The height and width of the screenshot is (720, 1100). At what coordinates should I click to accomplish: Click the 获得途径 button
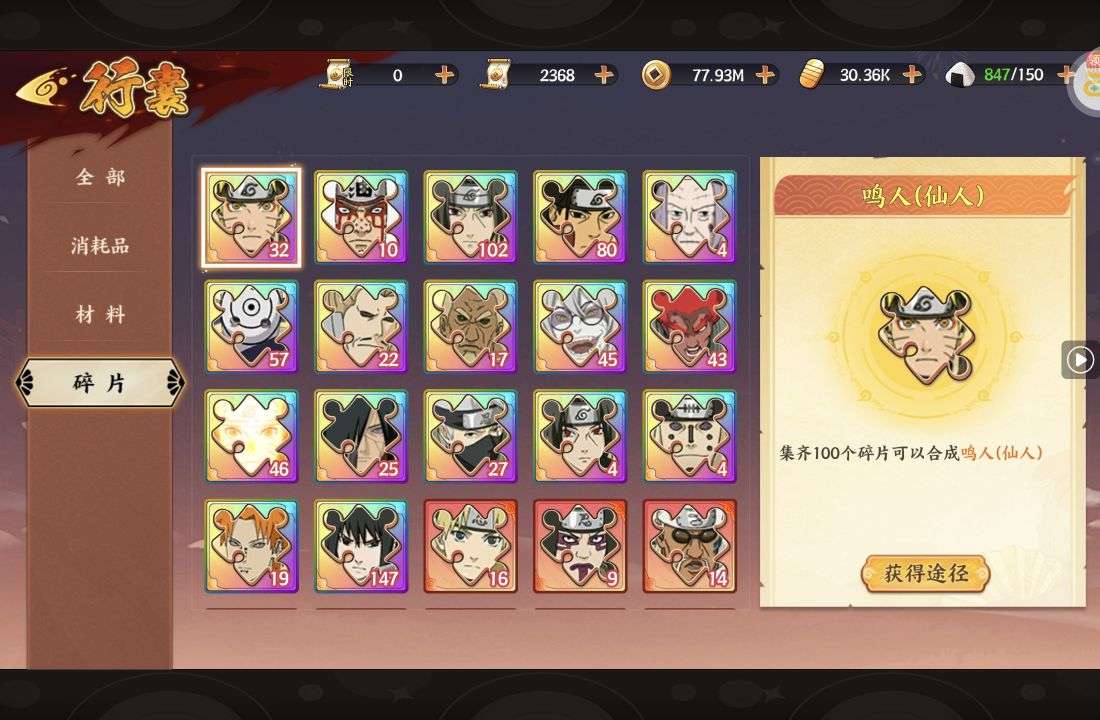coord(925,574)
